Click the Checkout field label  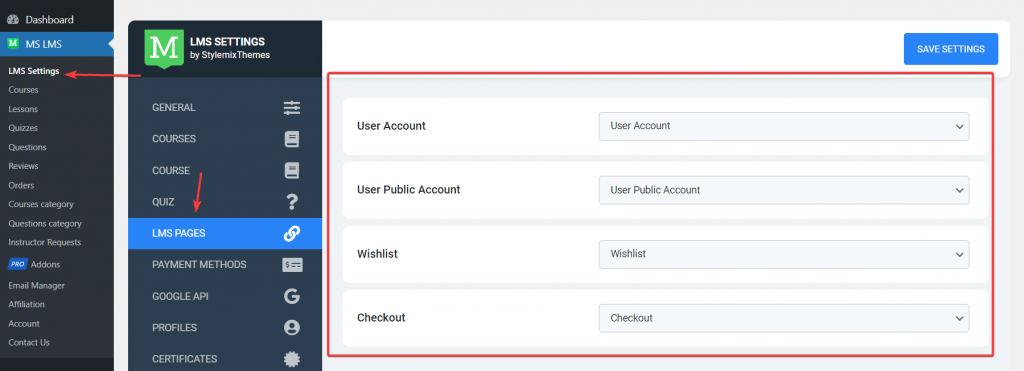[x=381, y=318]
